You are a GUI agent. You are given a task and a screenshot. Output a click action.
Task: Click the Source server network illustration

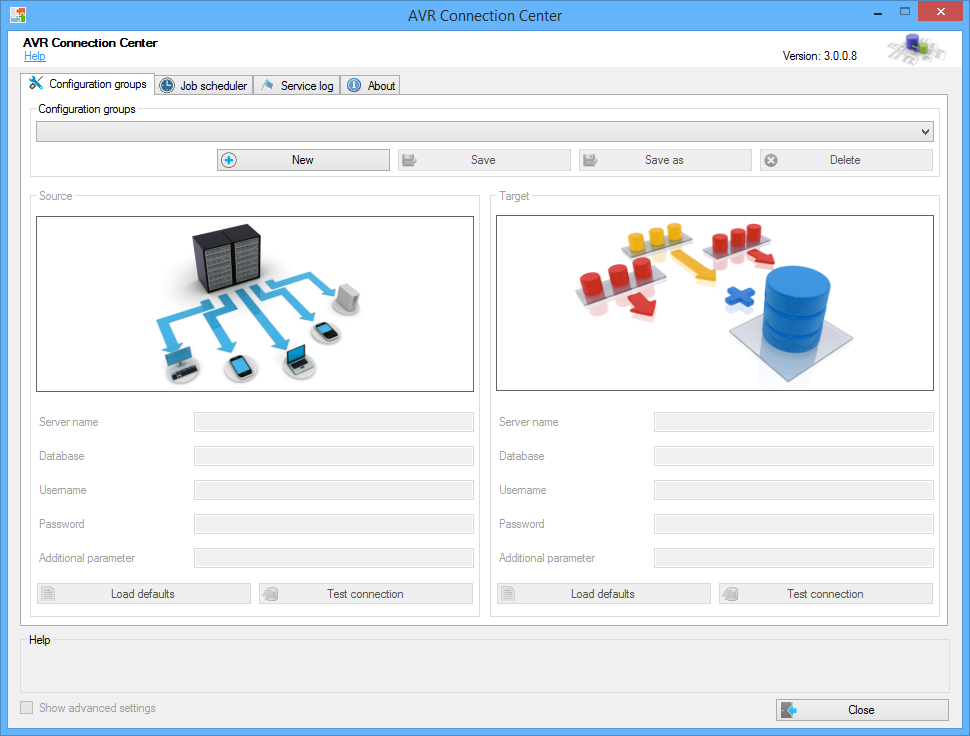click(255, 304)
